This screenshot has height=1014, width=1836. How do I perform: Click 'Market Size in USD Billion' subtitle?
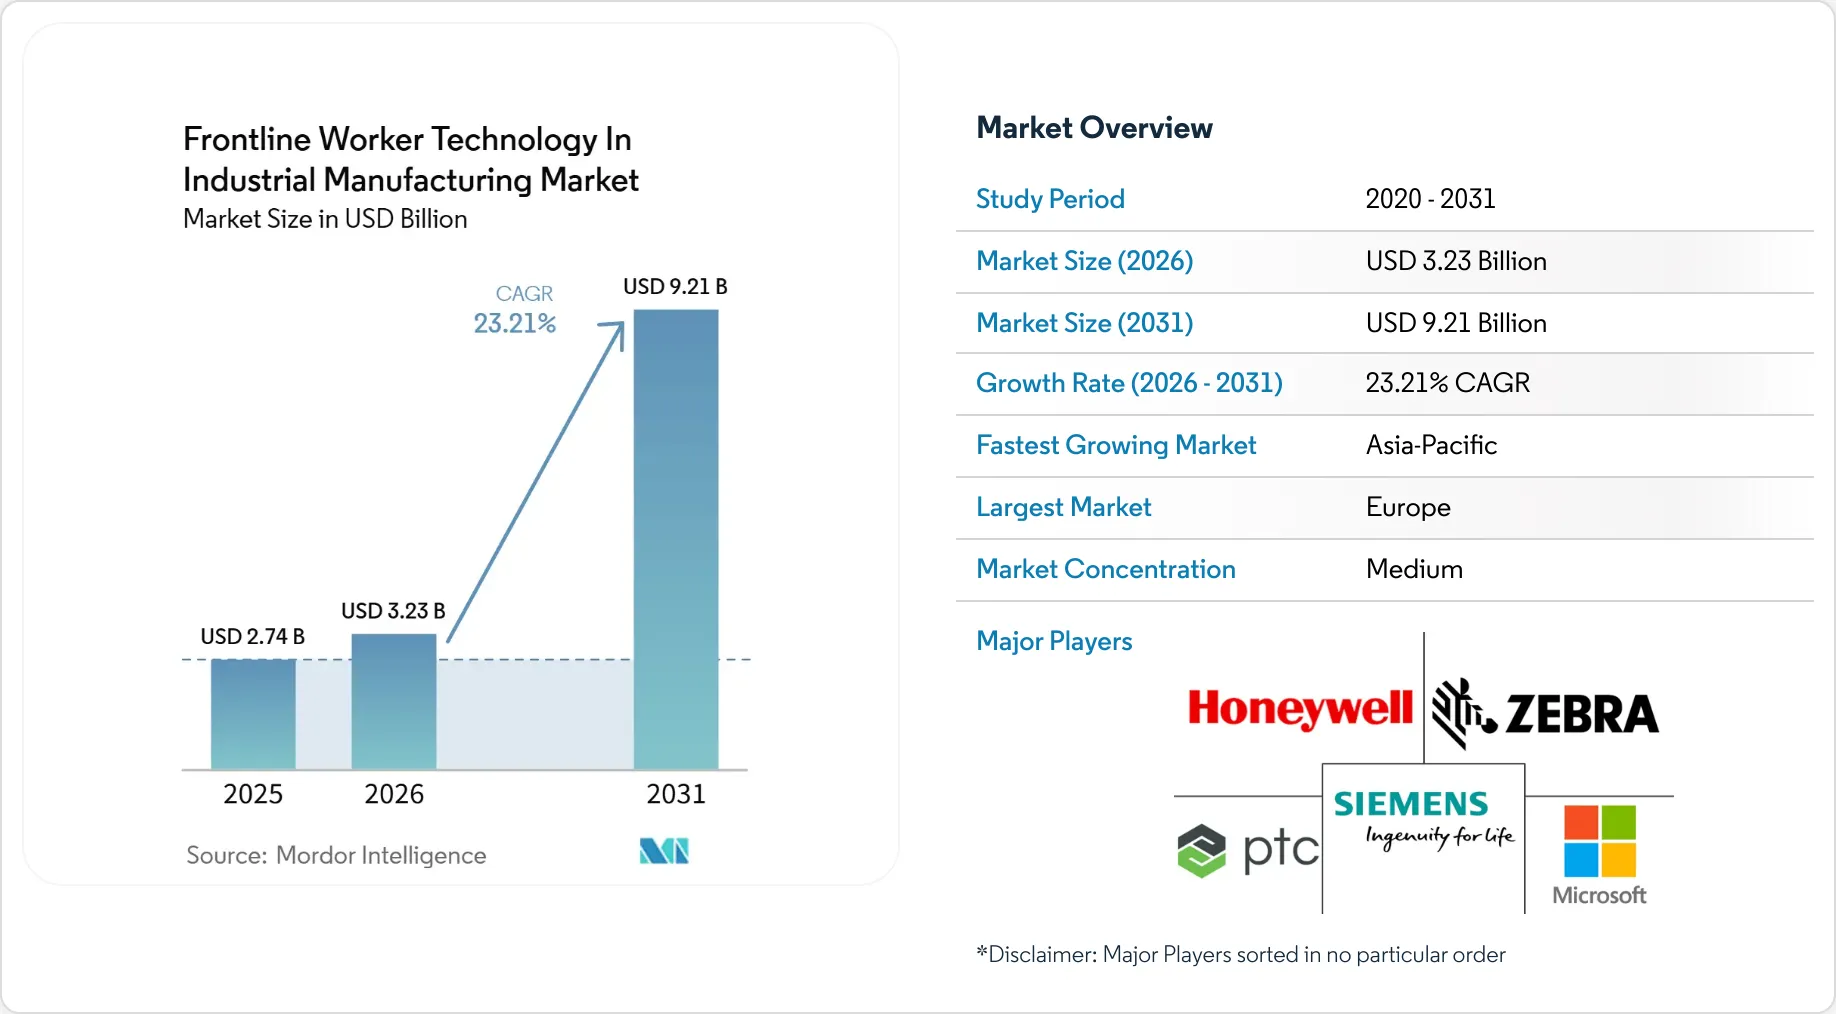325,219
